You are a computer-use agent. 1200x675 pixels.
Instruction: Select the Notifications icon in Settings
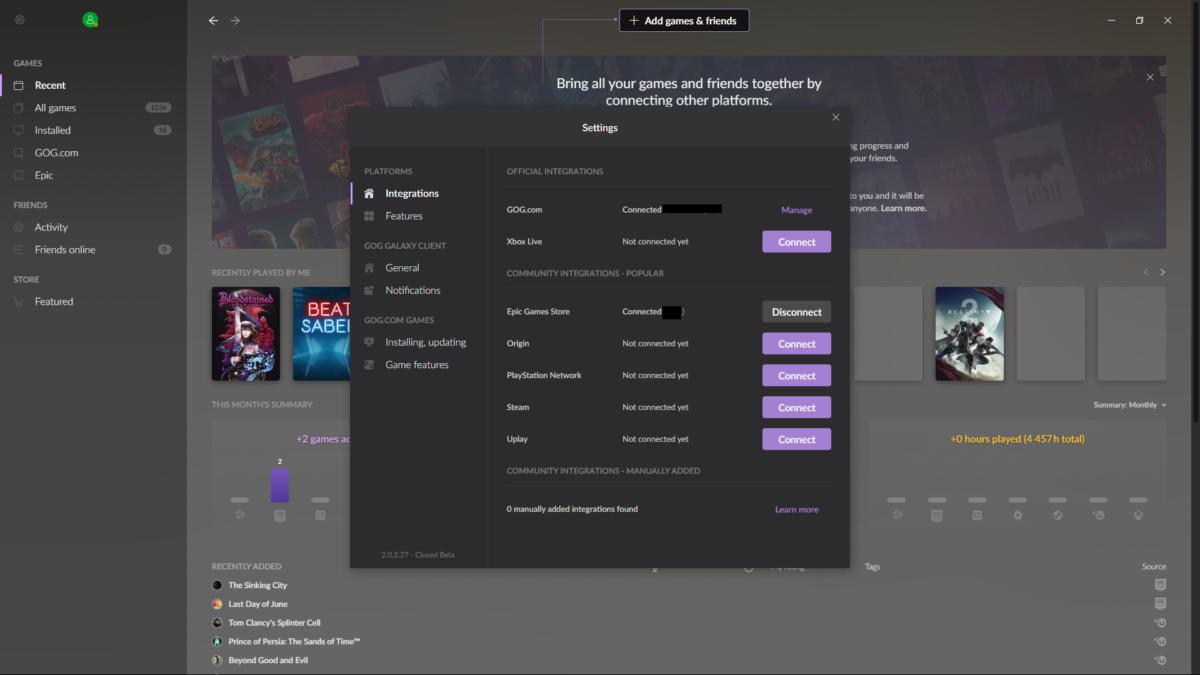tap(369, 290)
